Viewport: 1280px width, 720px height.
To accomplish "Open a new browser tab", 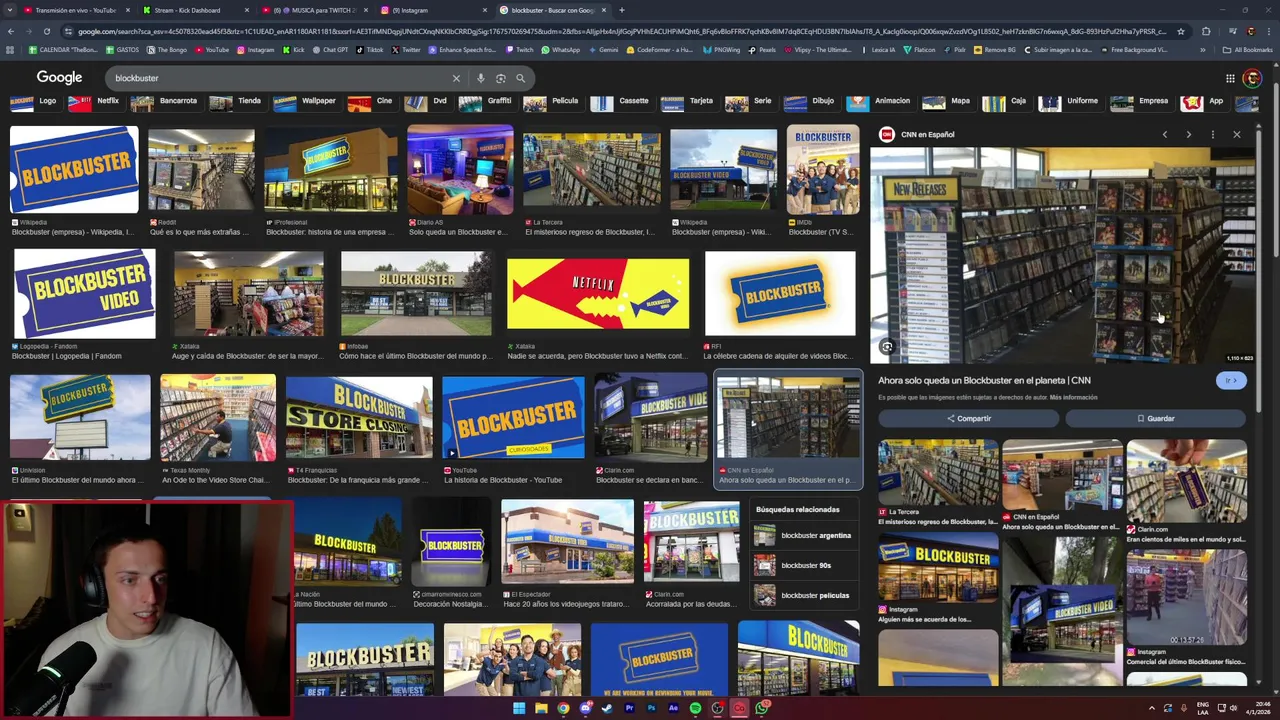I will [x=622, y=10].
